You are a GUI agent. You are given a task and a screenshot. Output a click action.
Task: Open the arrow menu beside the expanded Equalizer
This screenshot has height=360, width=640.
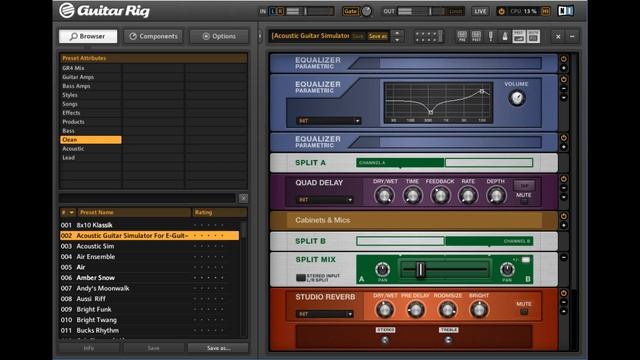point(564,98)
